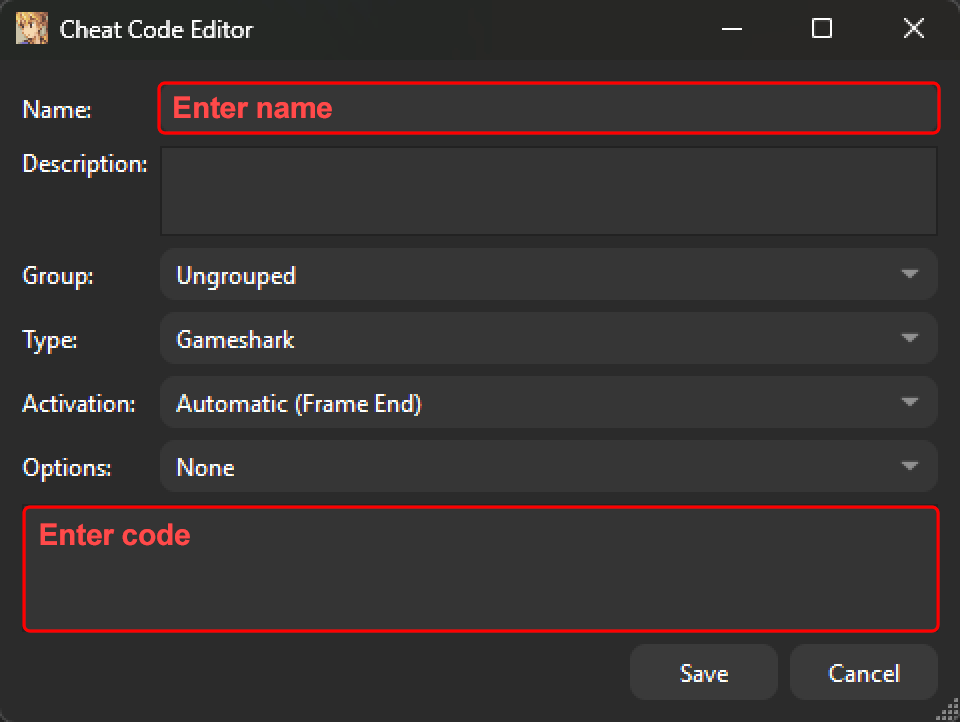
Task: Click the 'Options:' label
Action: click(x=67, y=468)
